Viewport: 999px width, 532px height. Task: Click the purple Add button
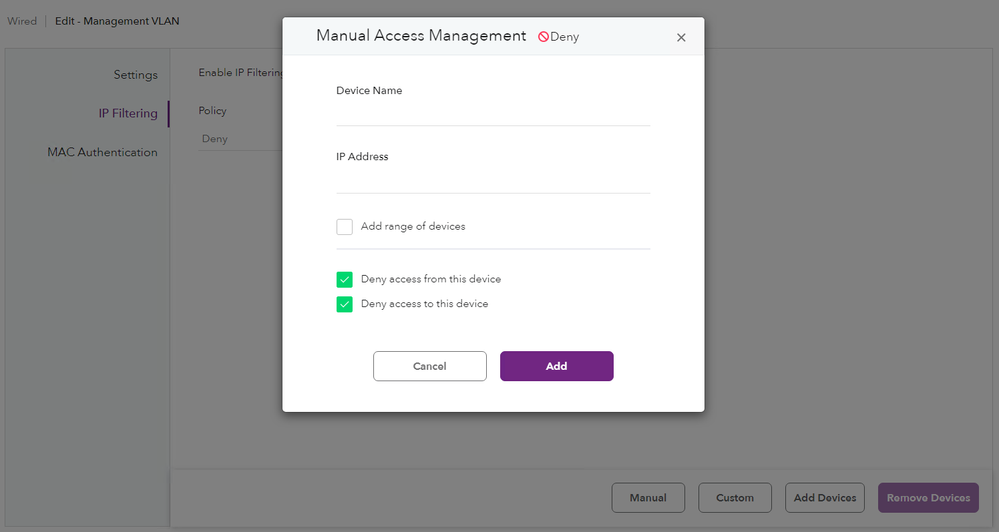point(556,366)
